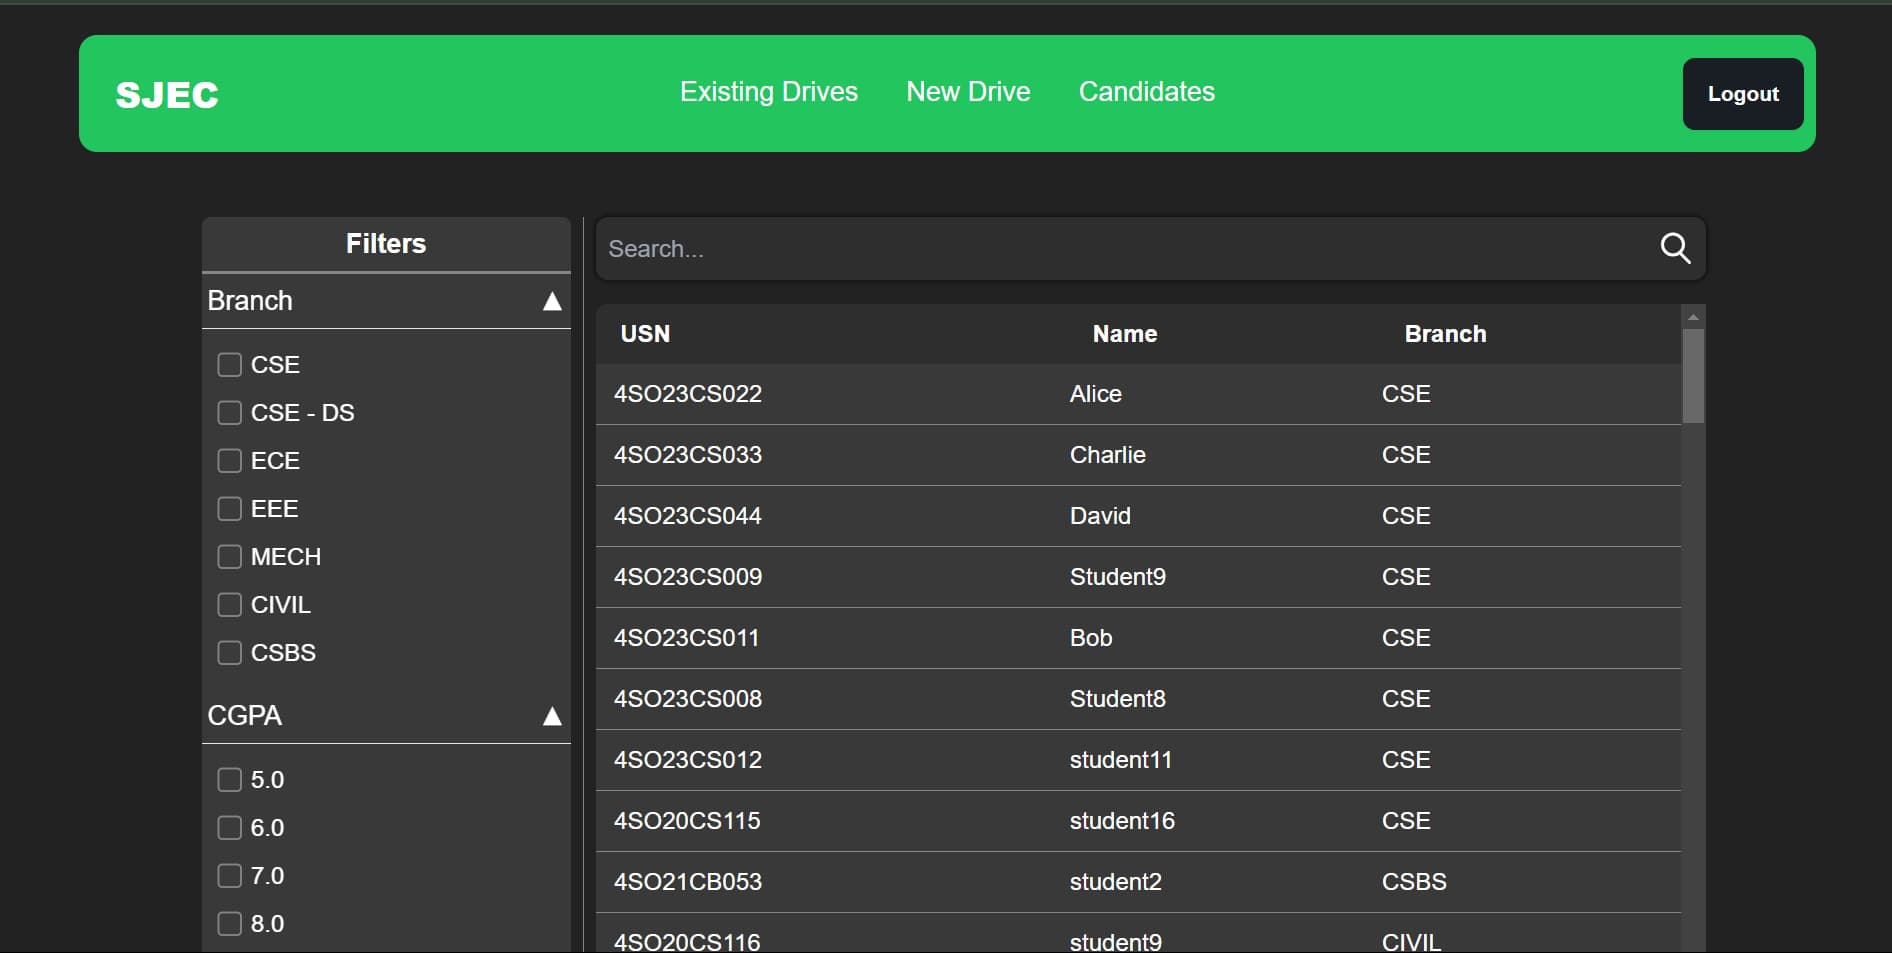1892x953 pixels.
Task: Select the name Alice
Action: [x=1096, y=394]
